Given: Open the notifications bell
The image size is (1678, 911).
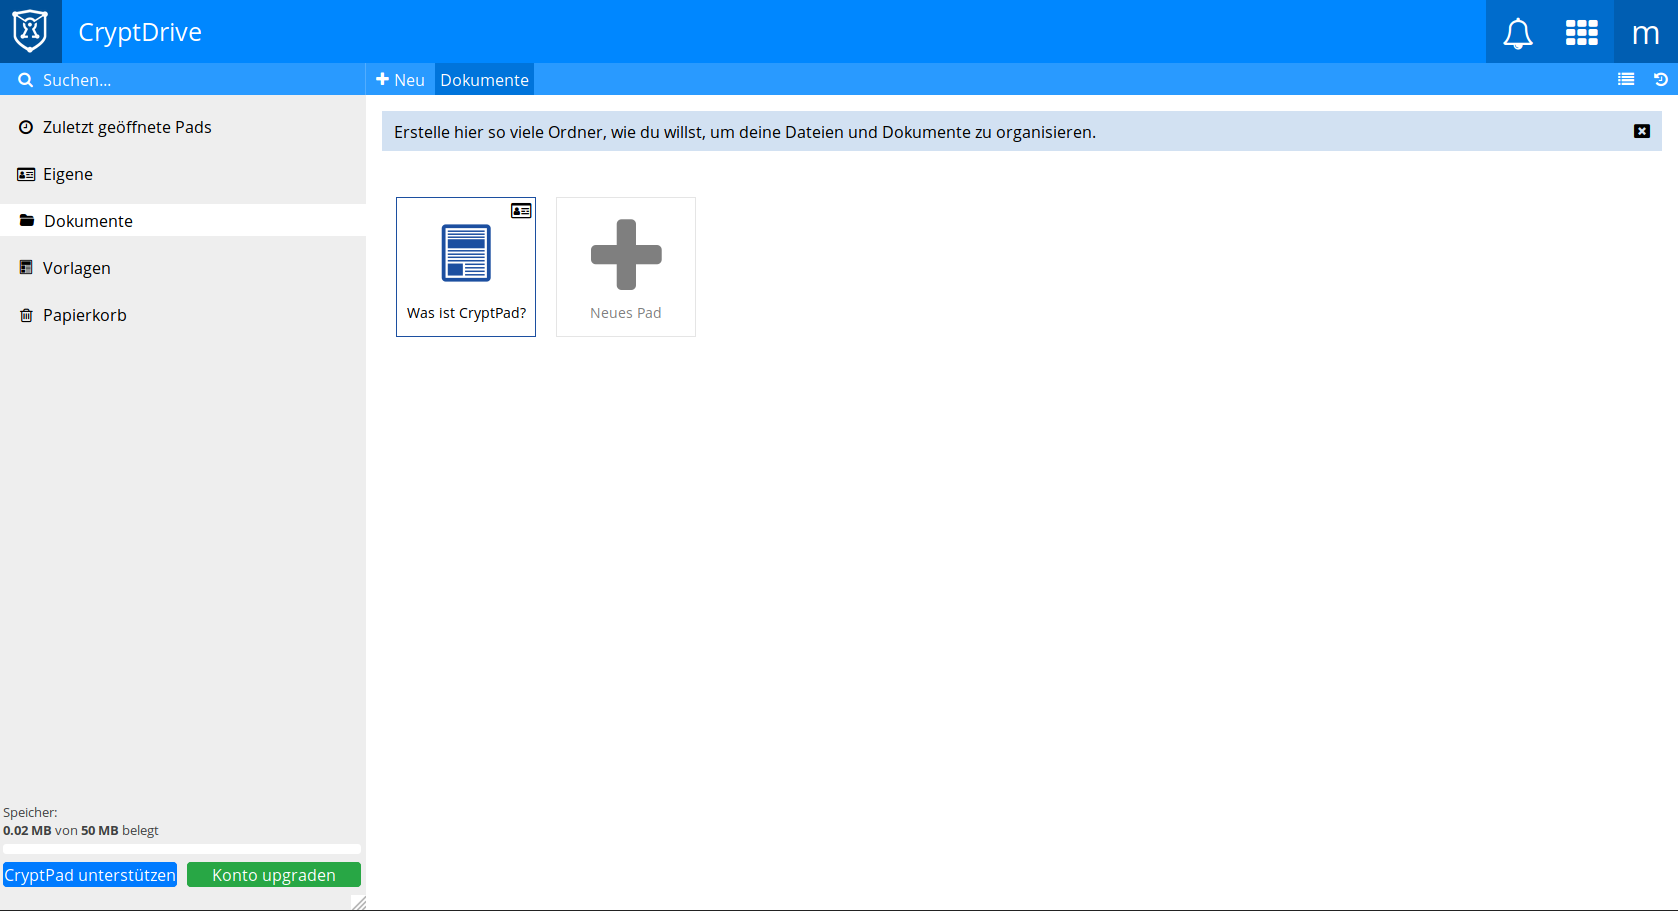Looking at the screenshot, I should click(x=1517, y=33).
